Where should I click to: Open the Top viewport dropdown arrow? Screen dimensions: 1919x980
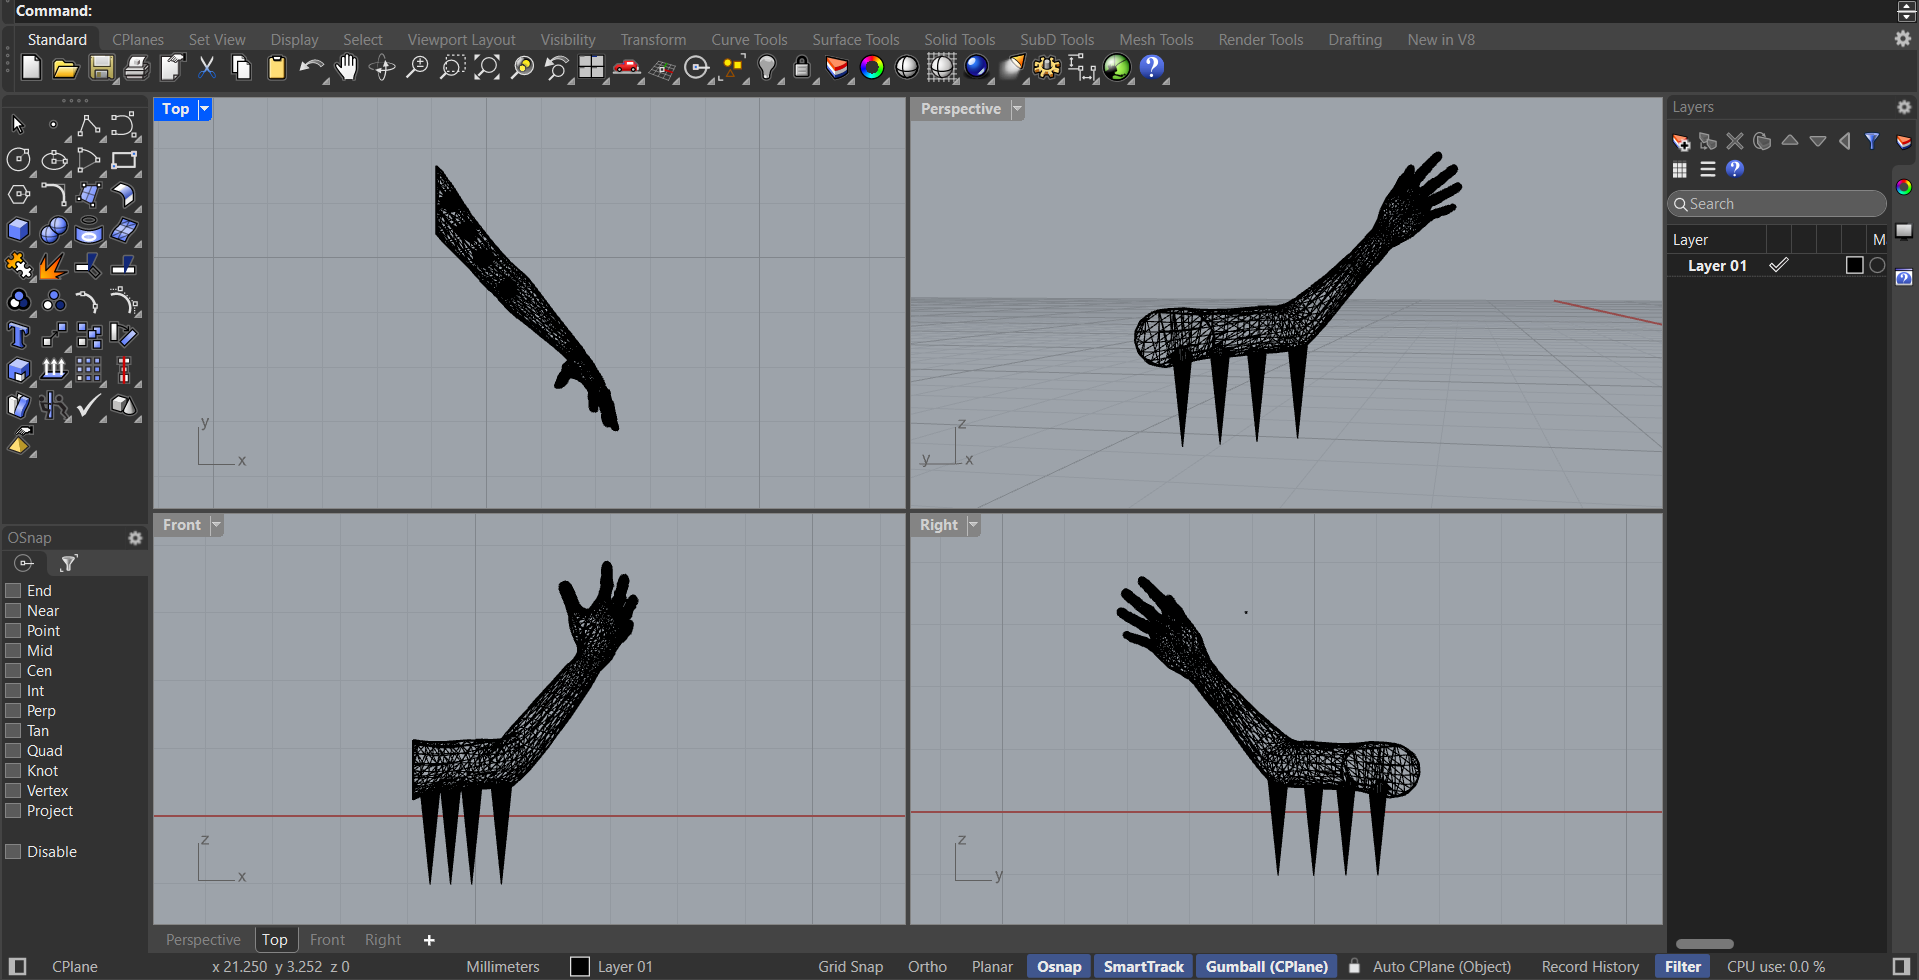coord(204,109)
